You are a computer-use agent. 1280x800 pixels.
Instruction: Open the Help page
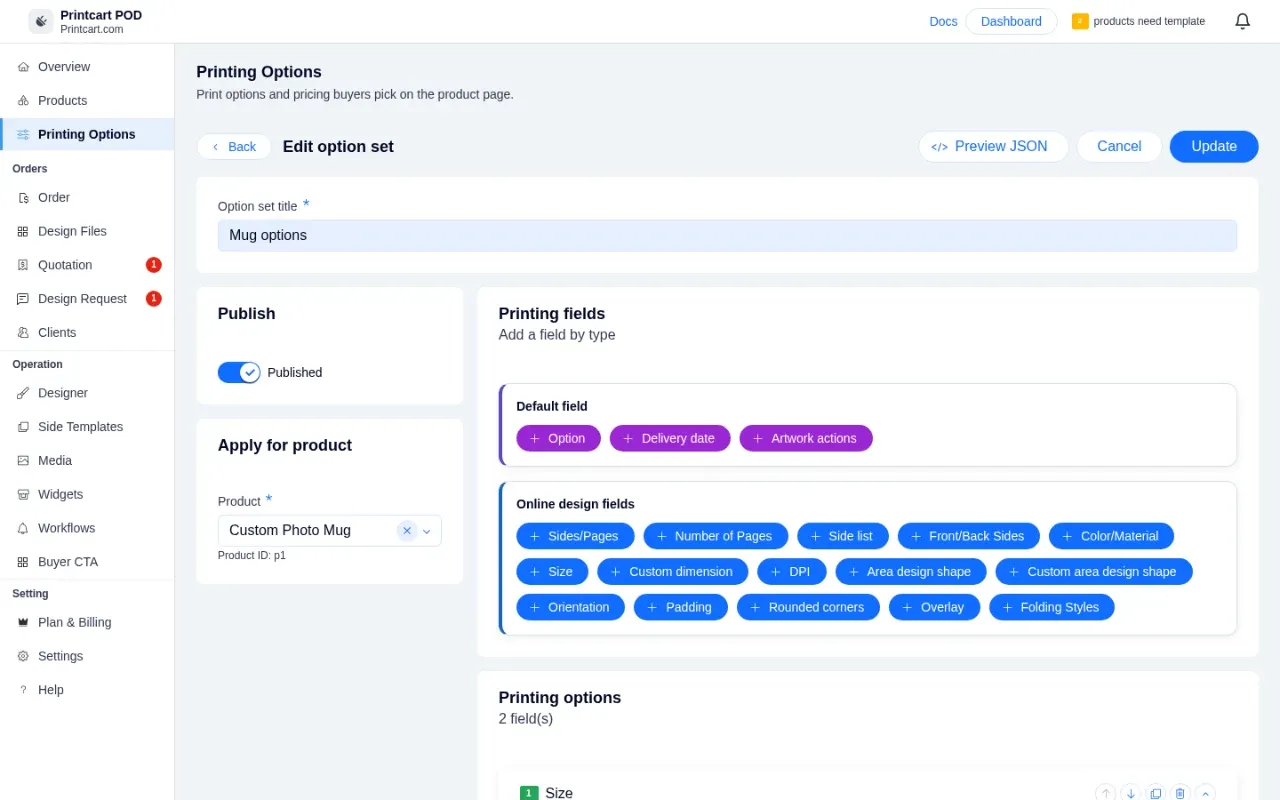click(x=87, y=690)
